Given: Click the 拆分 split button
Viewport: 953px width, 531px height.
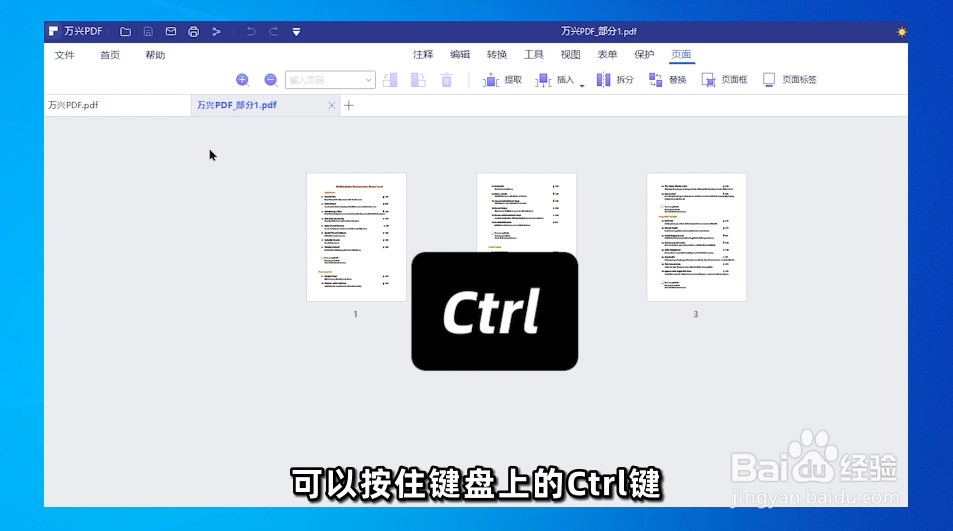Looking at the screenshot, I should coord(615,80).
